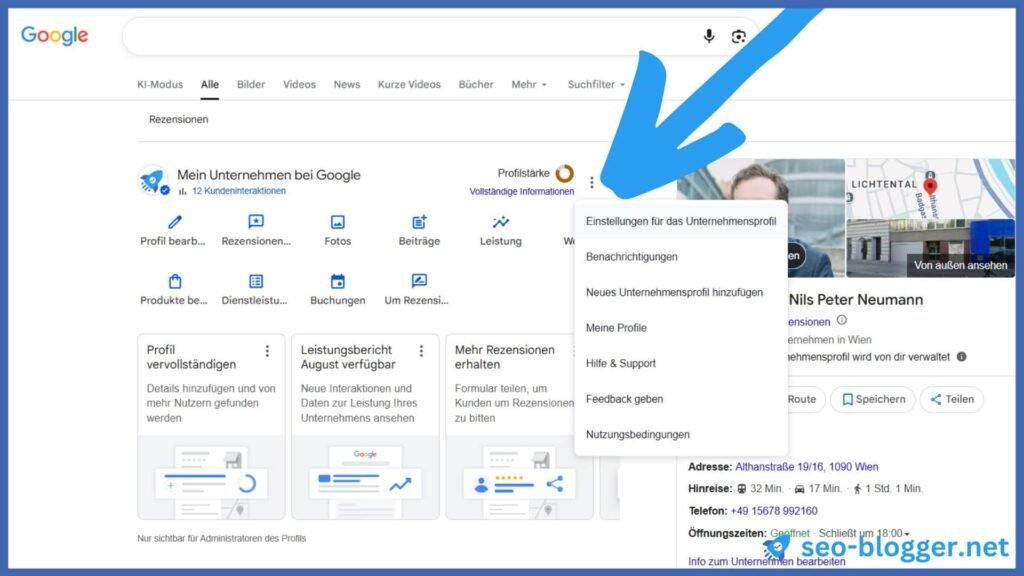
Task: Open Um Rezensionen bitten icon
Action: coord(419,281)
